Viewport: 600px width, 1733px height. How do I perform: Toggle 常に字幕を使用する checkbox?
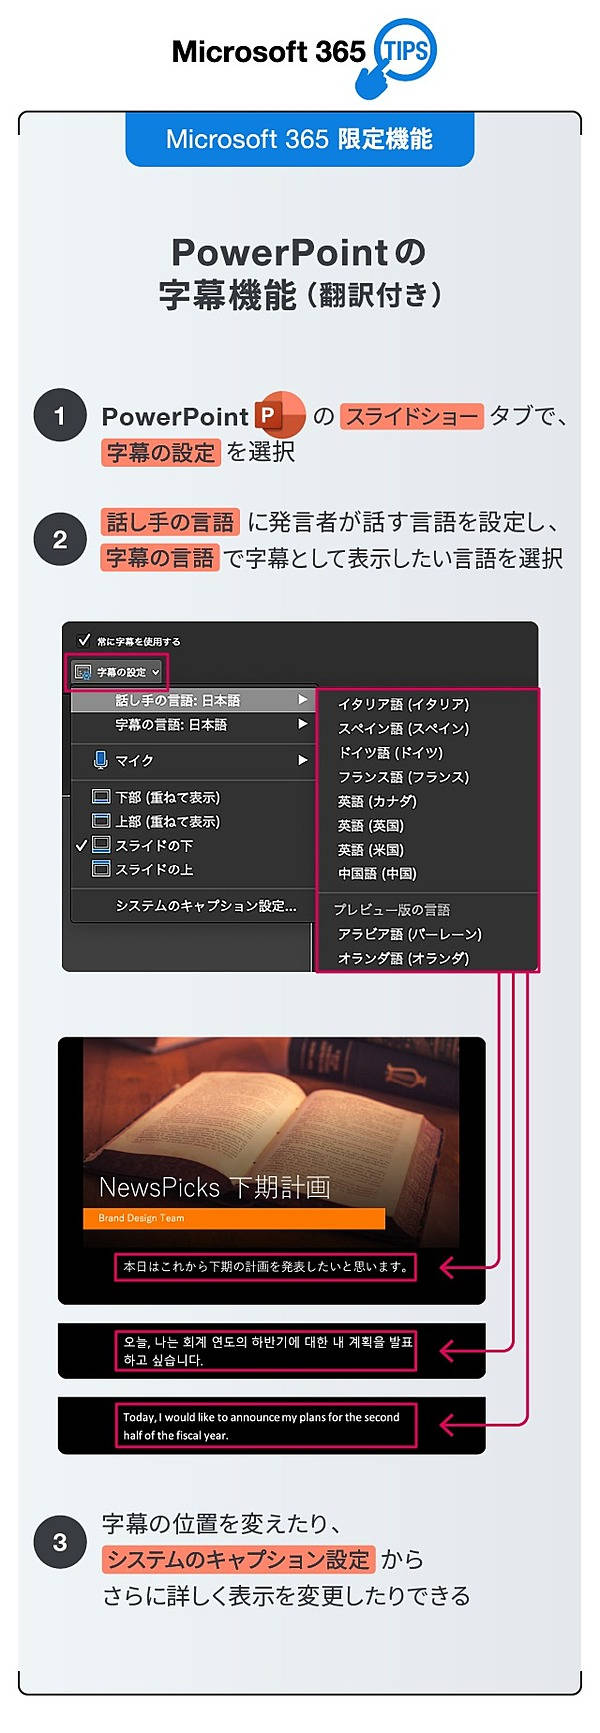tap(84, 640)
